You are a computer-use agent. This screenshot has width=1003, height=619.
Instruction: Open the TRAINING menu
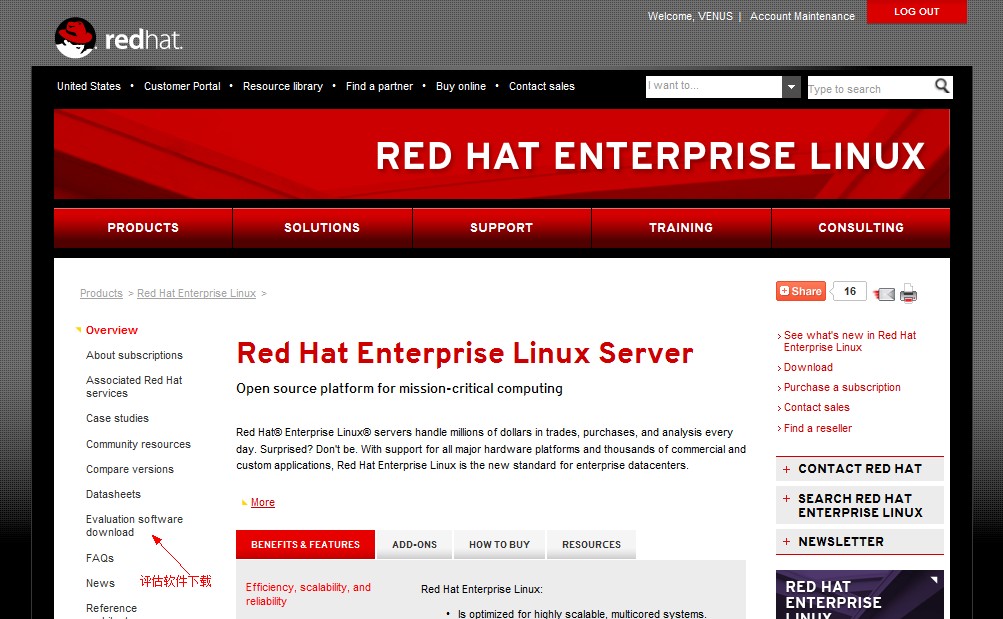(x=681, y=228)
